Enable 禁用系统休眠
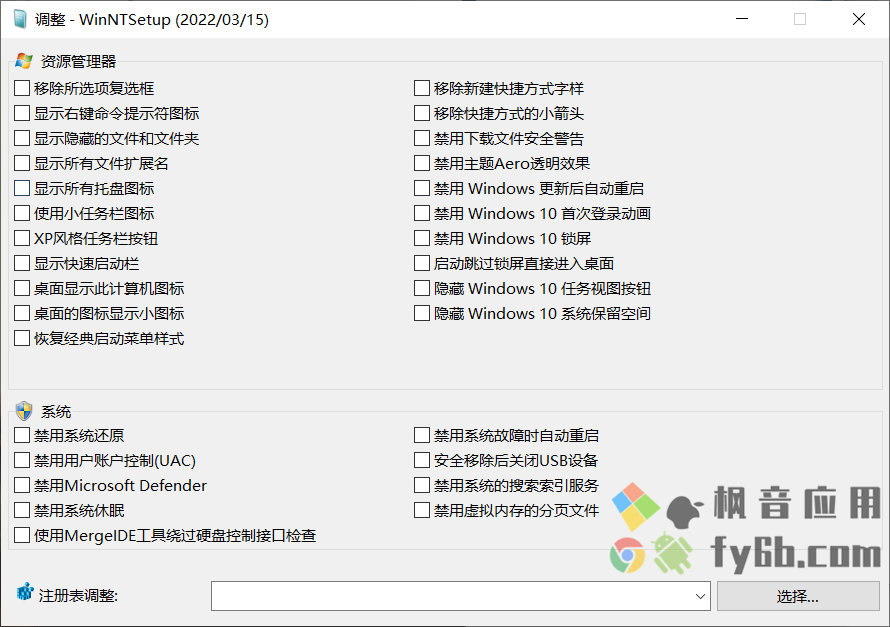890x627 pixels. (x=22, y=510)
